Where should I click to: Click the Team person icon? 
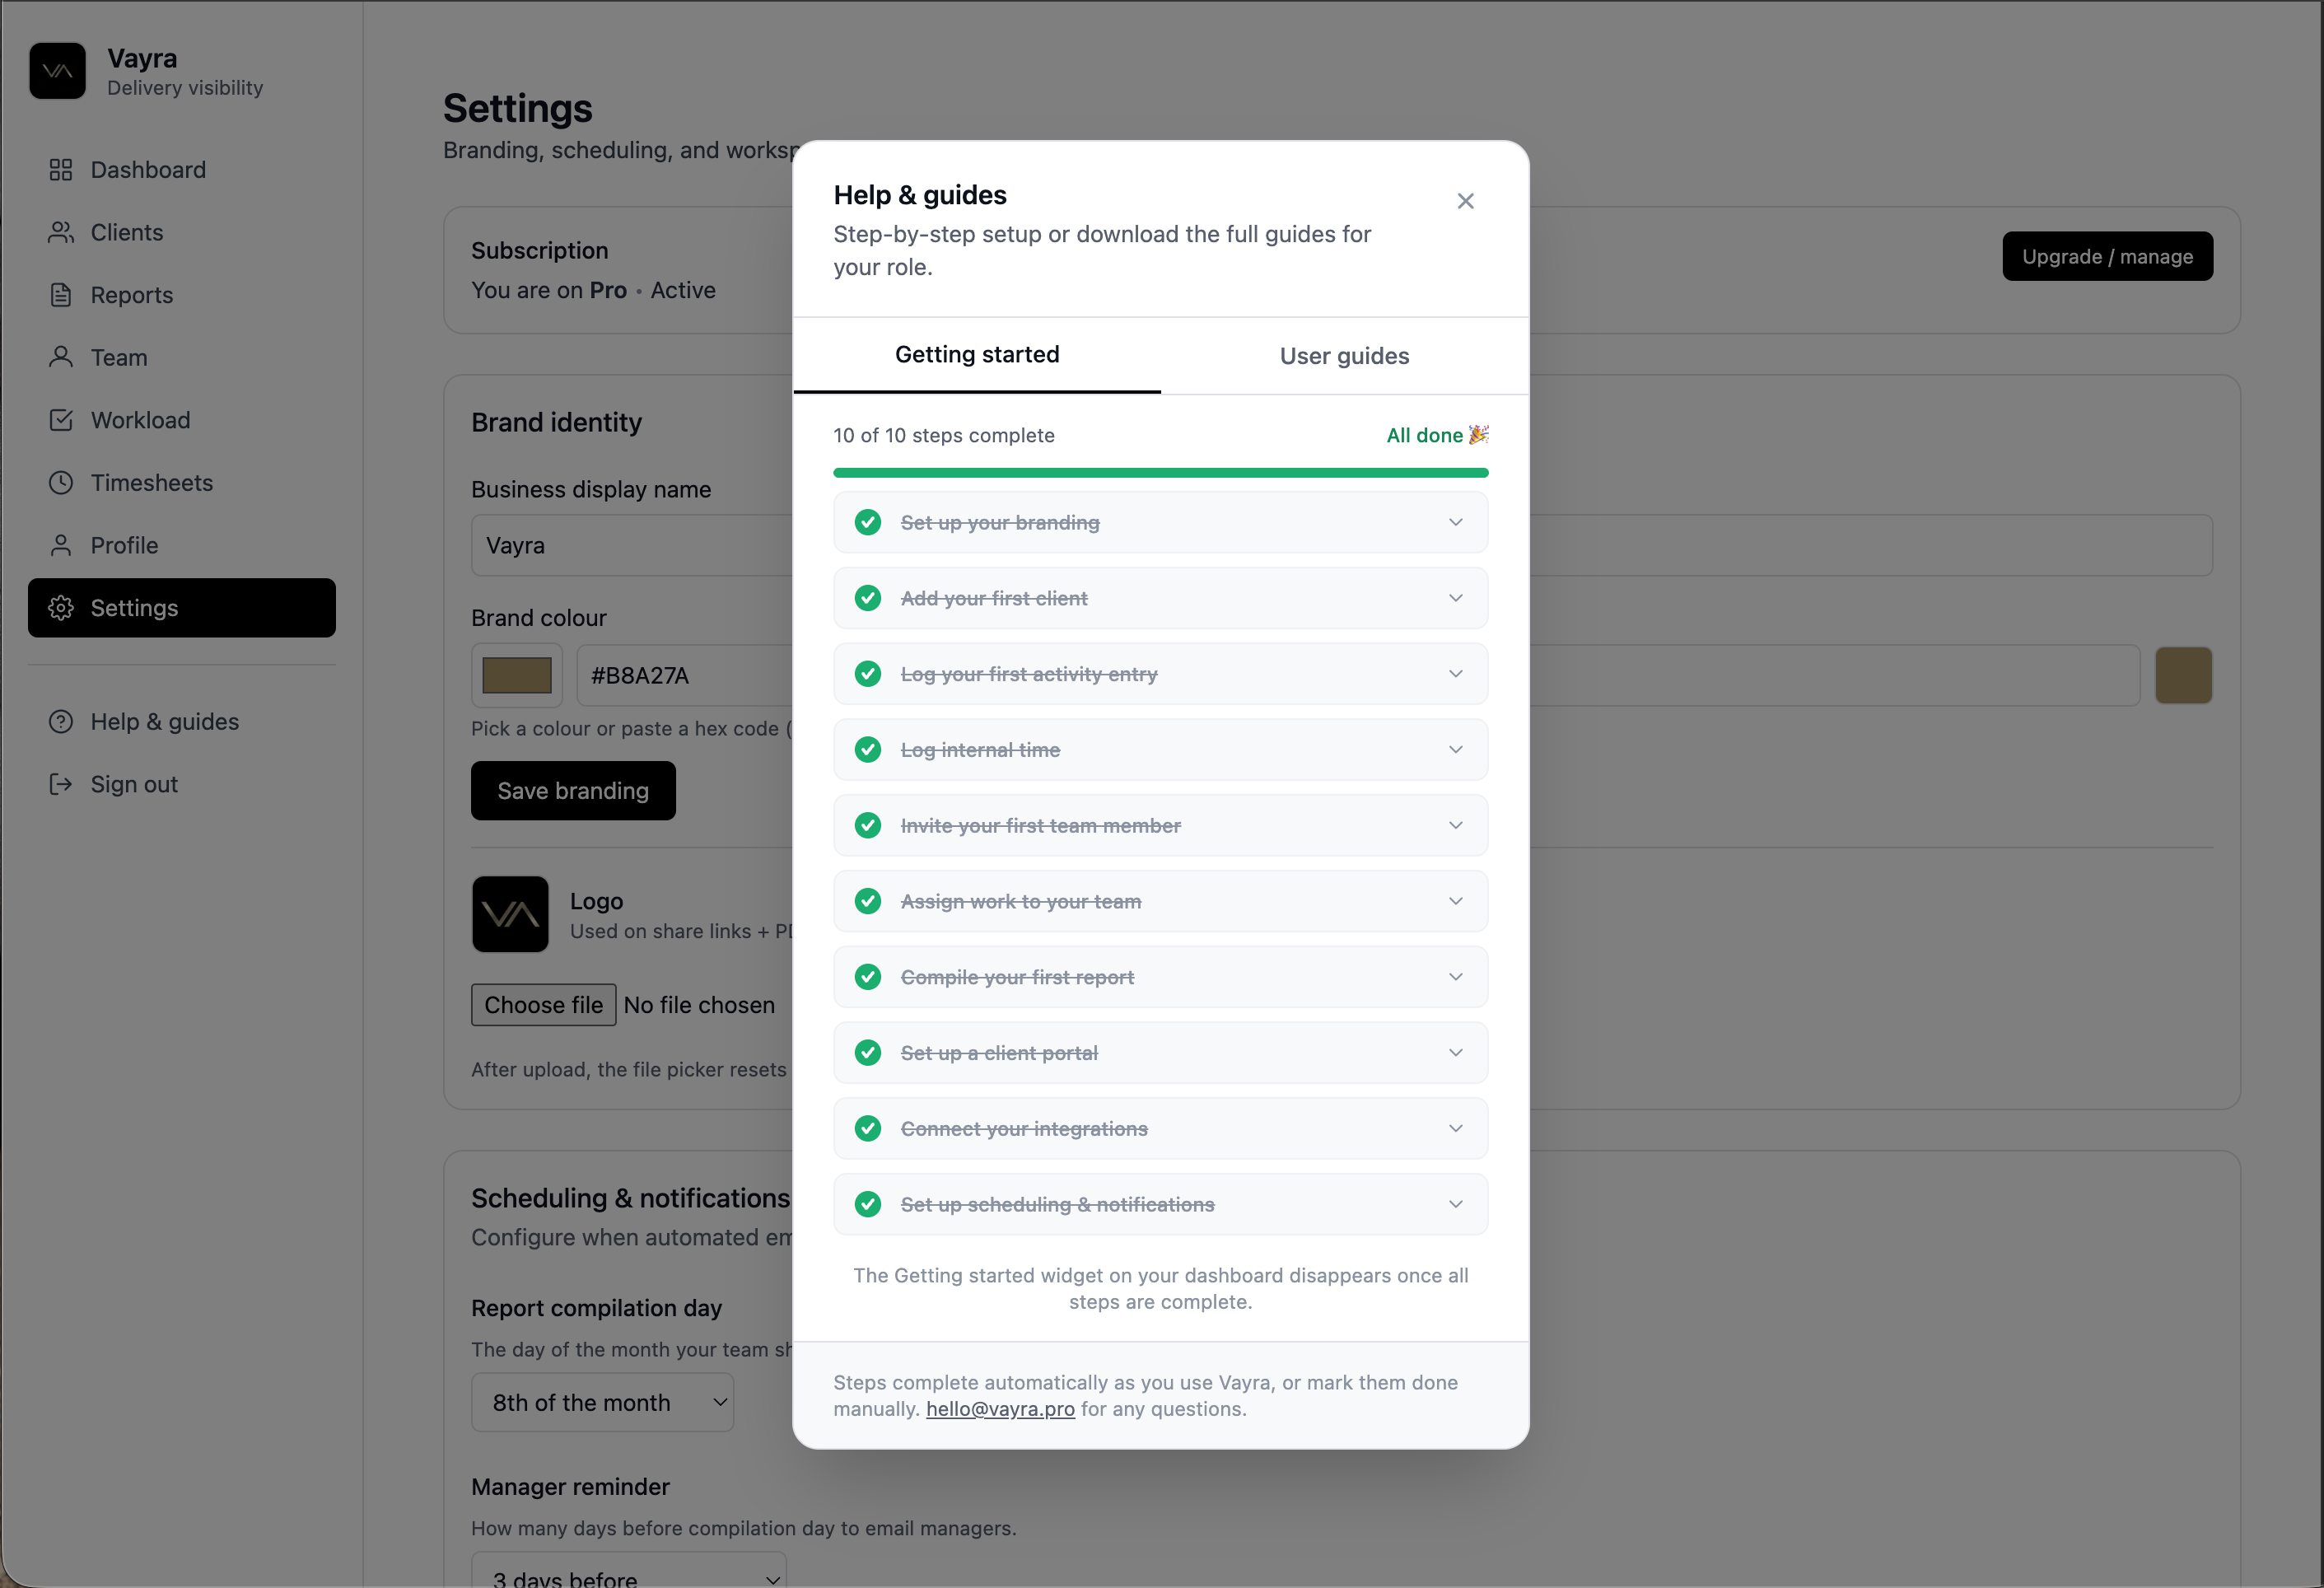pos(61,357)
